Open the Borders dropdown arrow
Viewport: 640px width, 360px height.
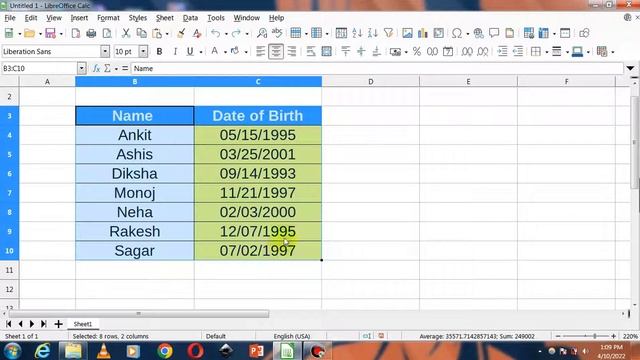coord(547,52)
